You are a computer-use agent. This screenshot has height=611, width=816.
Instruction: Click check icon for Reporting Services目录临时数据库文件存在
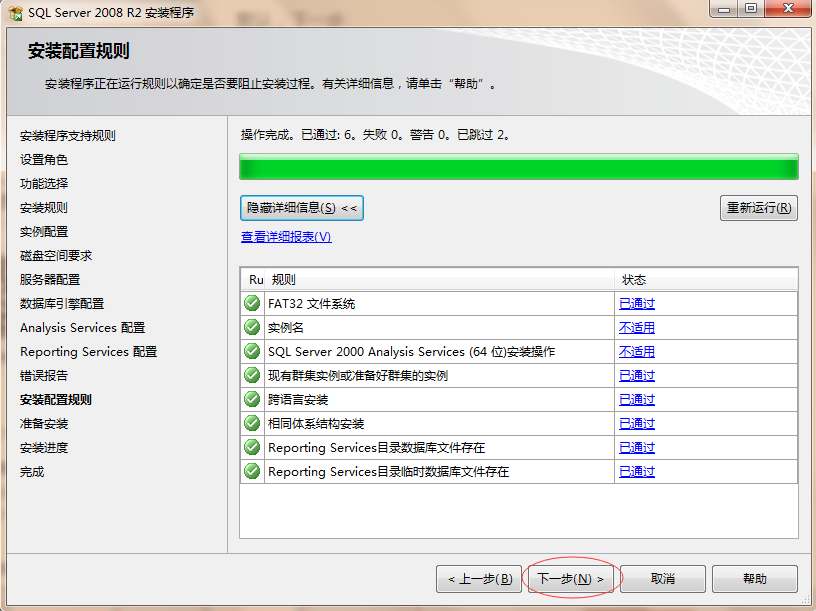tap(252, 471)
